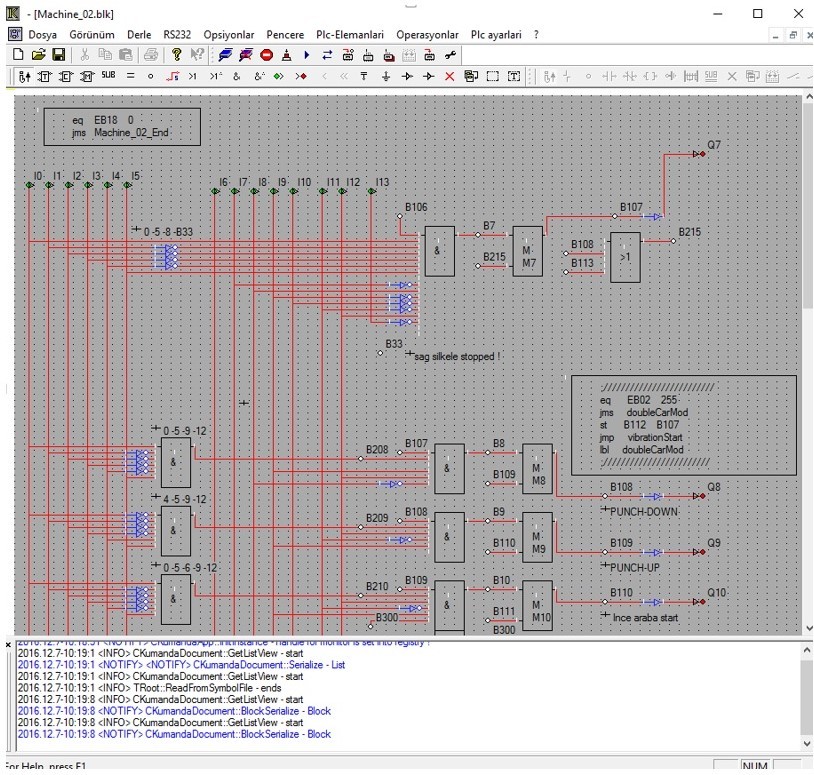The width and height of the screenshot is (814, 775).
Task: Click the canvas scrollbar up arrow
Action: pyautogui.click(x=809, y=97)
